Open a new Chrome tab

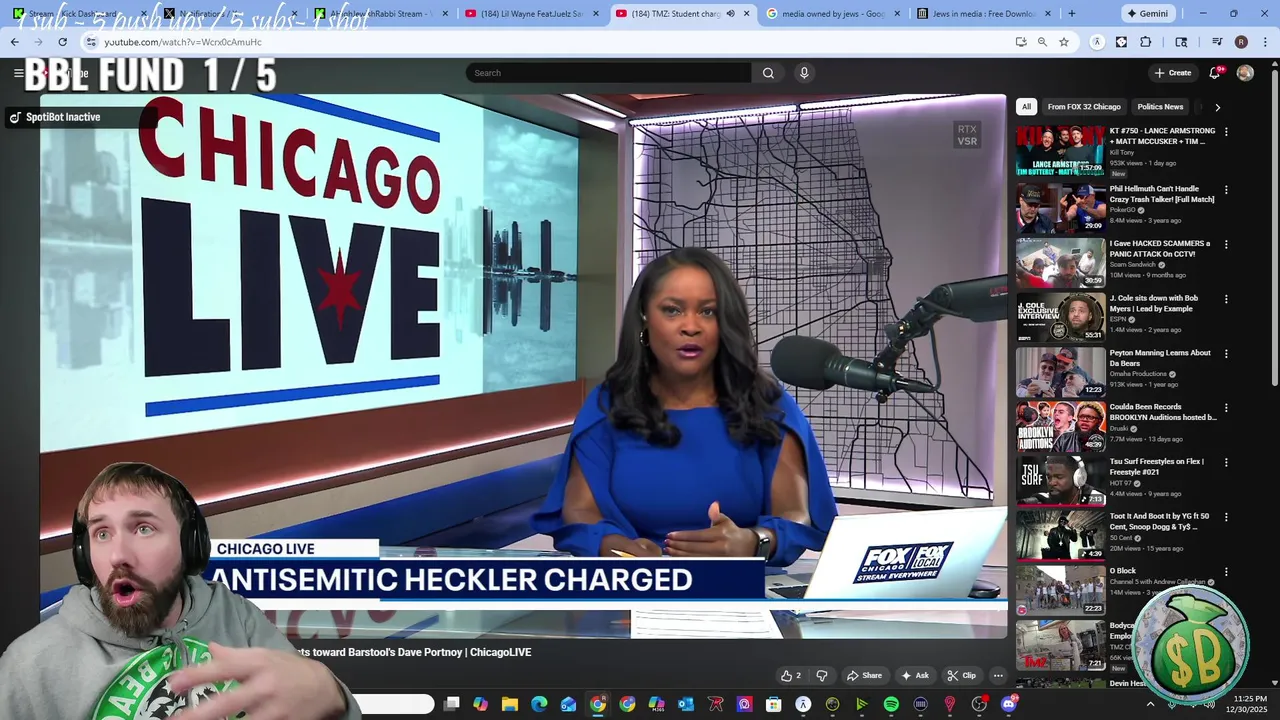click(x=1072, y=14)
